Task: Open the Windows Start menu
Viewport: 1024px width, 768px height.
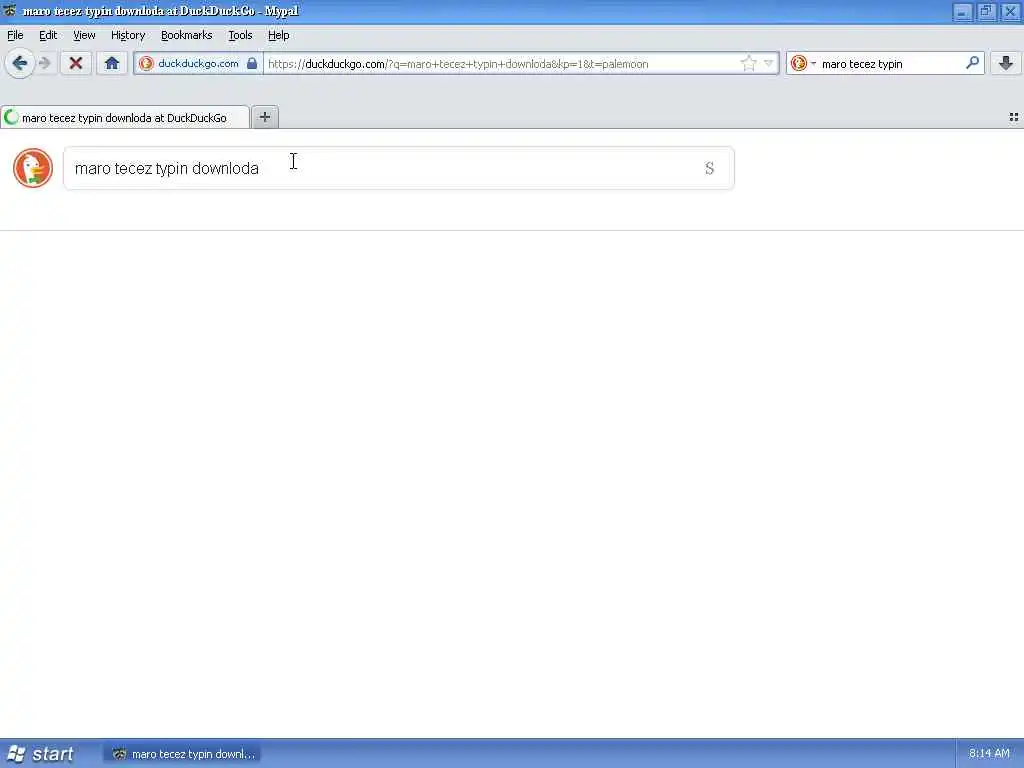Action: tap(42, 754)
